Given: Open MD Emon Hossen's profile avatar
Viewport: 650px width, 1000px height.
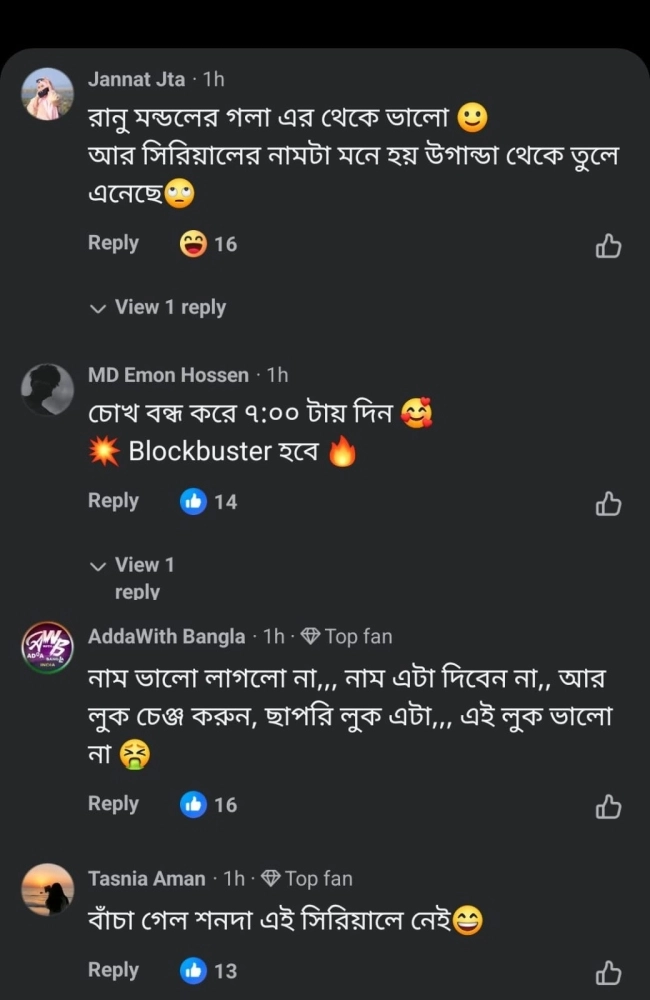Looking at the screenshot, I should coord(48,390).
